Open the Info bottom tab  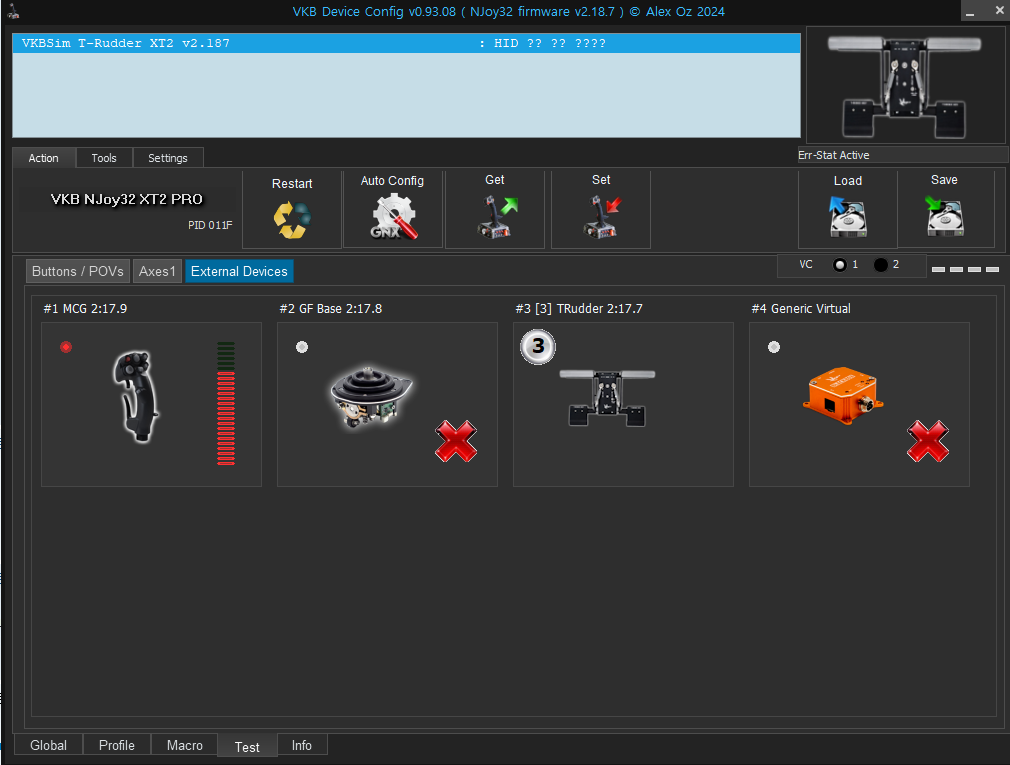(301, 745)
